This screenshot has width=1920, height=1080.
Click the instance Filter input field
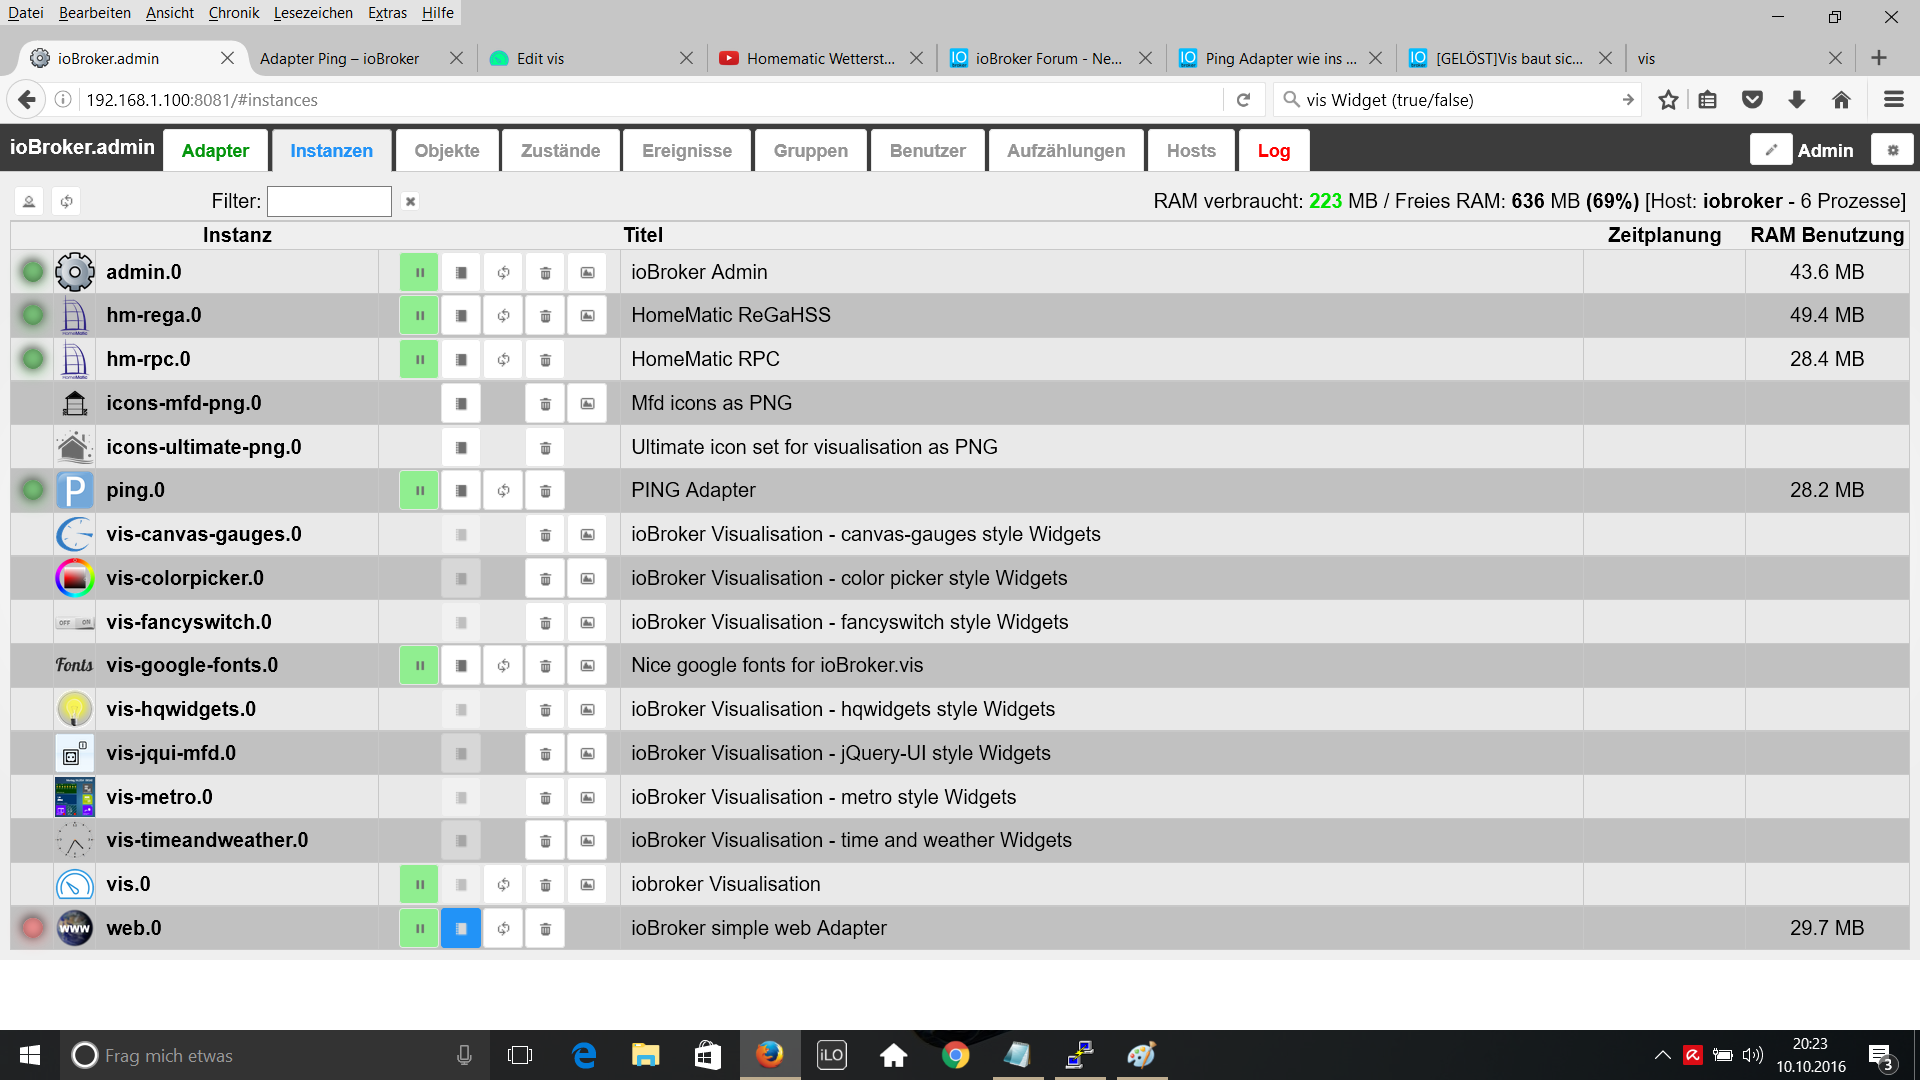(329, 201)
